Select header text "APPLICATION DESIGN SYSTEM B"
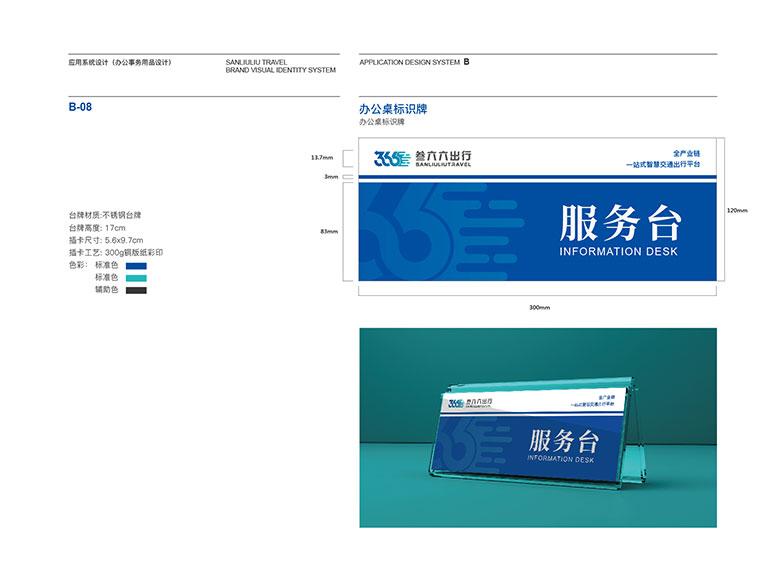Screen dimensions: 784x582 414,62
